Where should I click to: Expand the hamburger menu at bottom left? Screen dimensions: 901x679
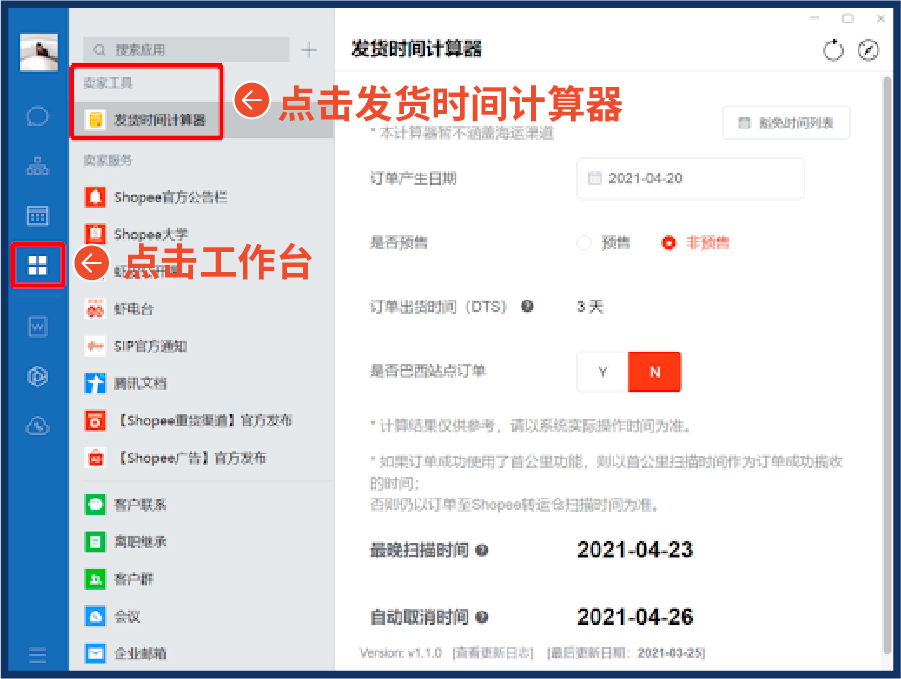[37, 655]
